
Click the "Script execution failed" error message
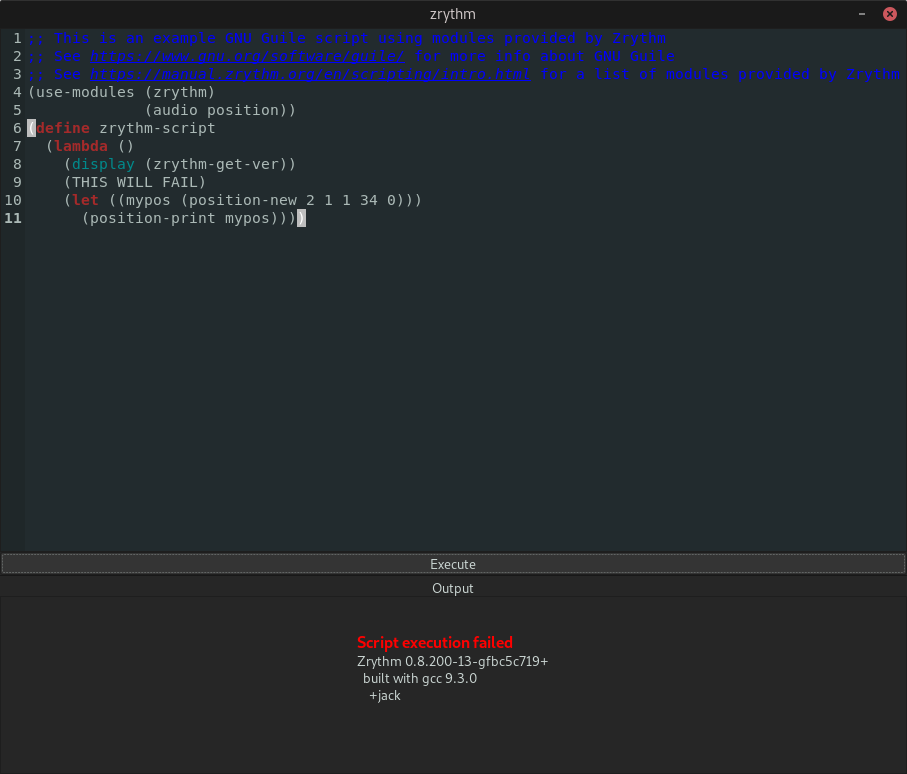[x=435, y=643]
